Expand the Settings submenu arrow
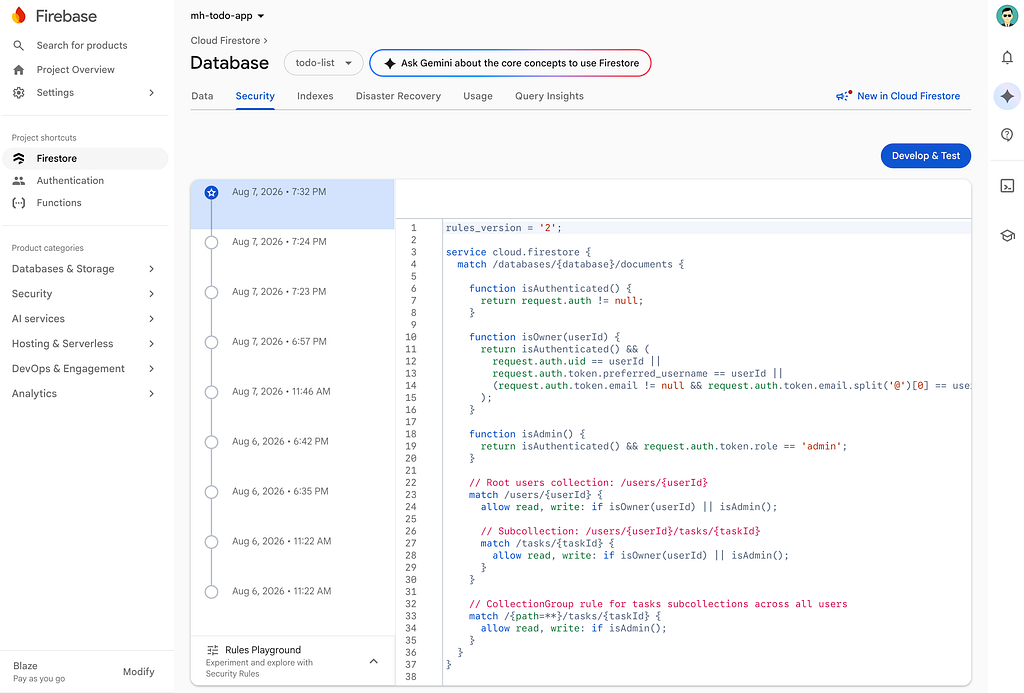 [152, 93]
